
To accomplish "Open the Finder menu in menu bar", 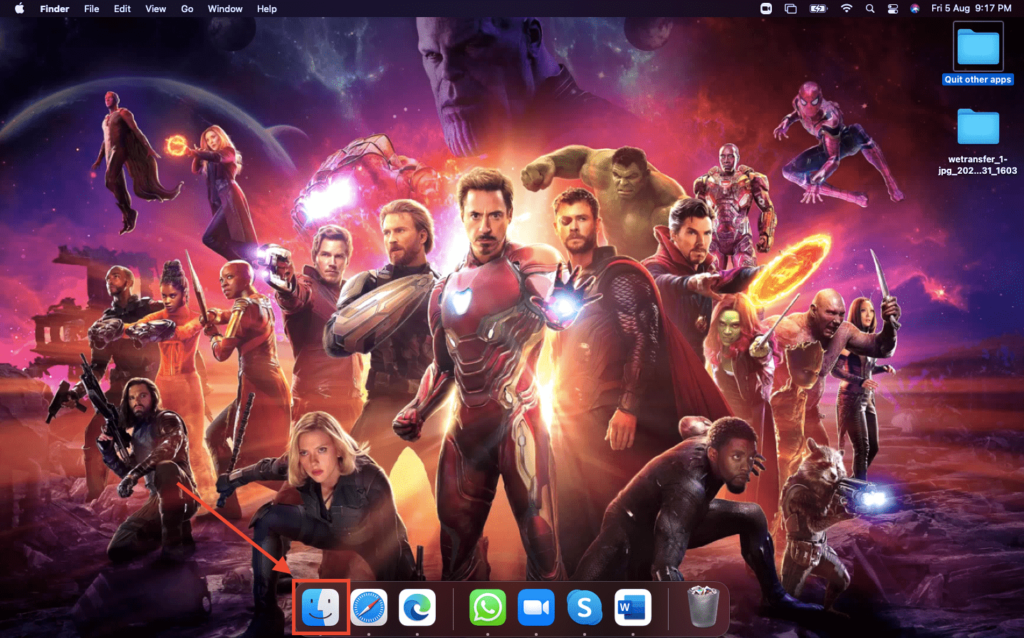I will point(54,8).
